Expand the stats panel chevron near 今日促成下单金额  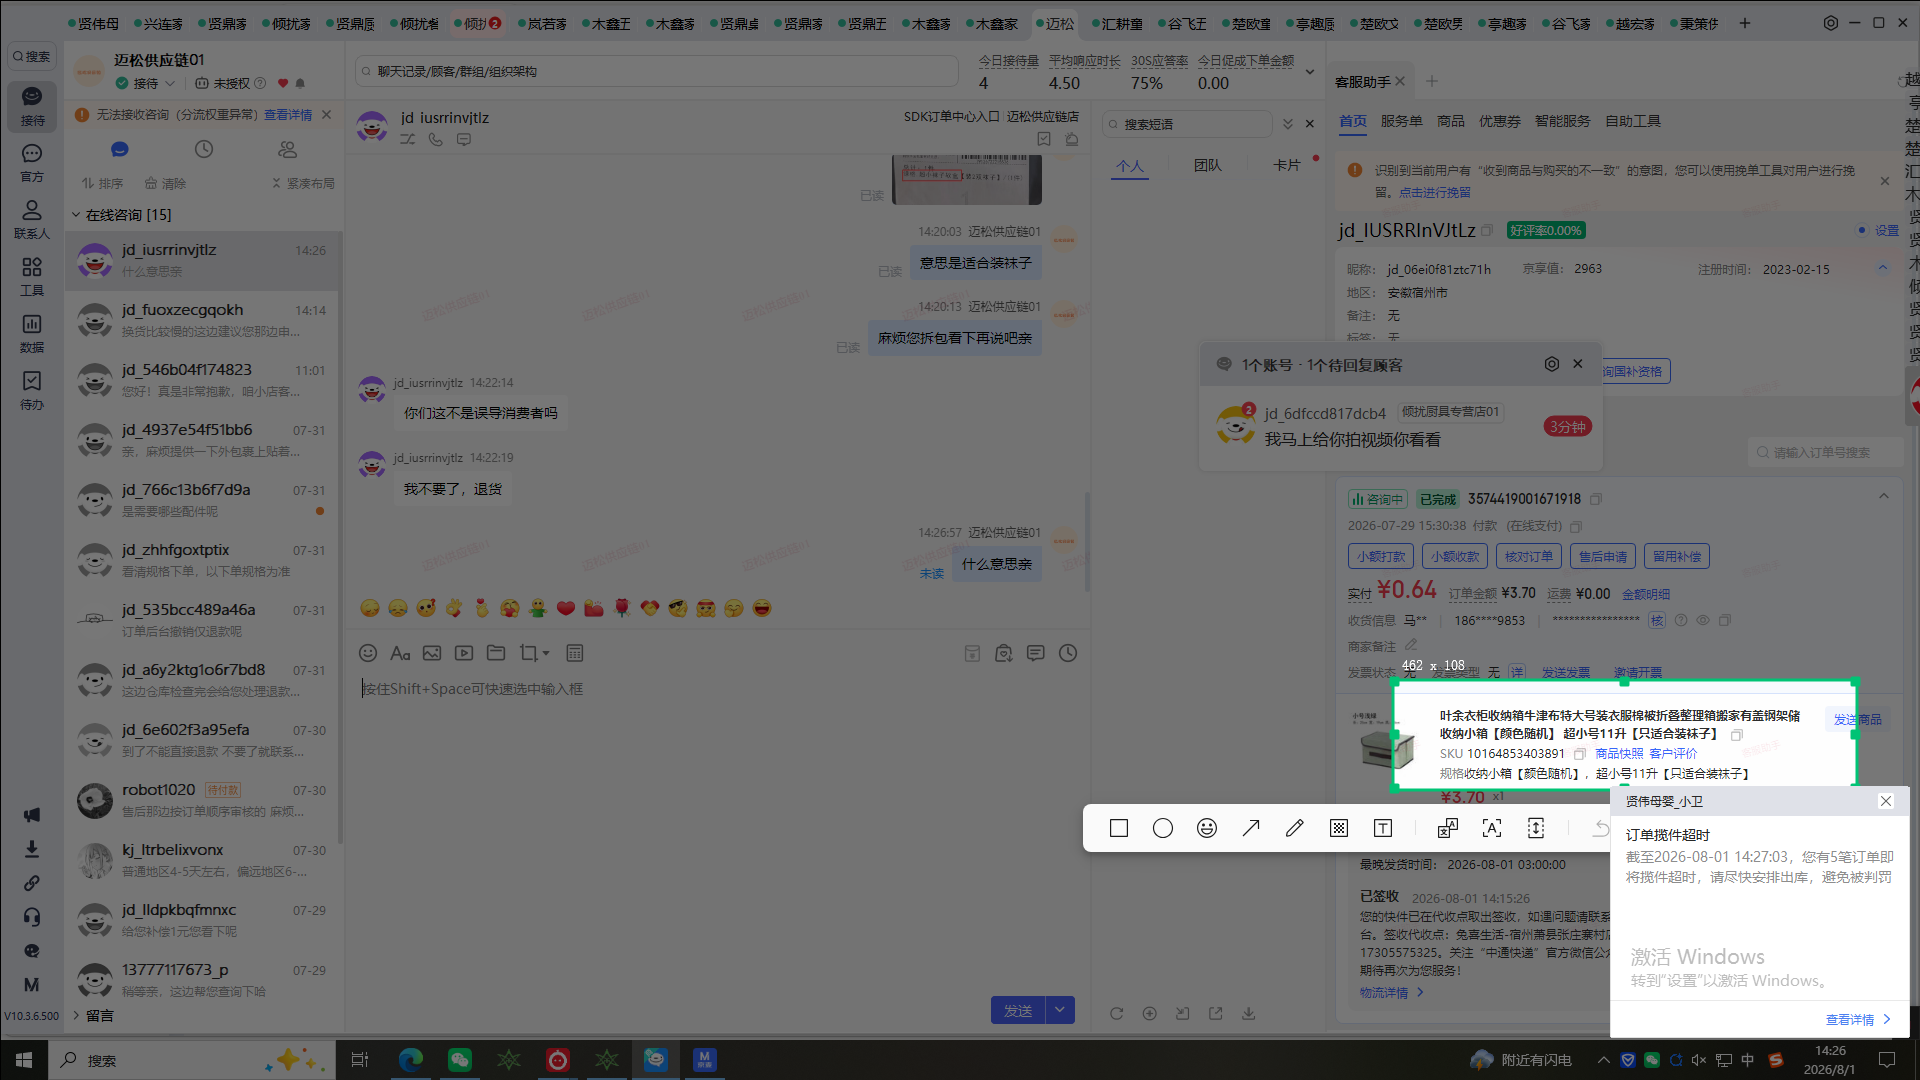(1310, 72)
